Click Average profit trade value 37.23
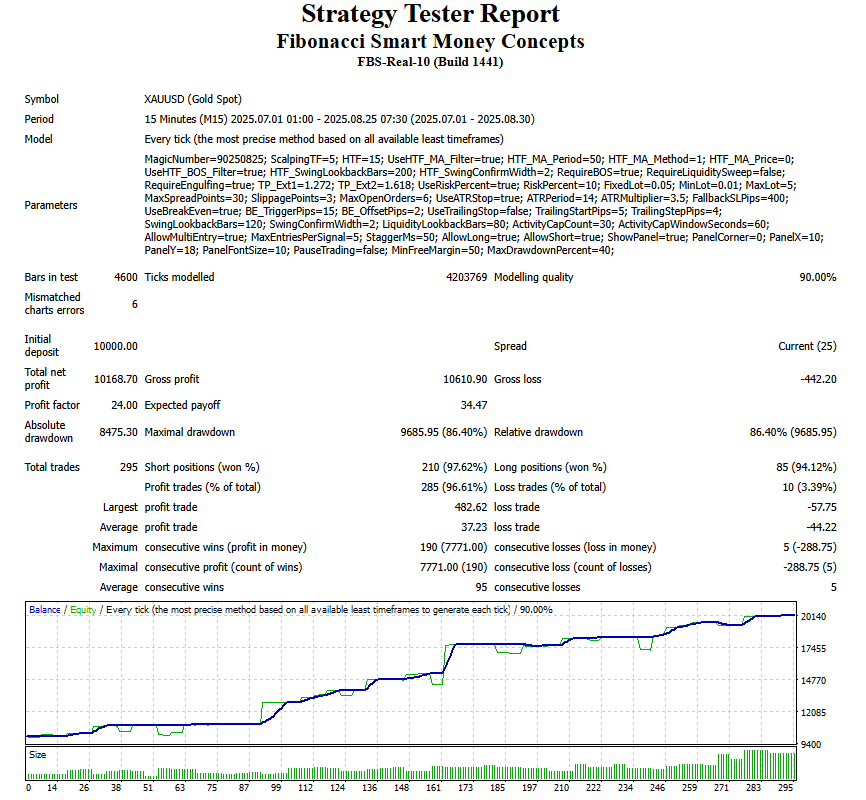The height and width of the screenshot is (800, 866). 474,528
